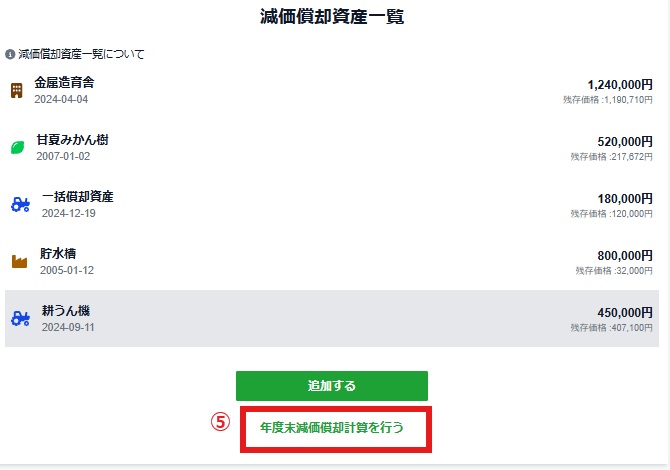Click the 520,000円 acquisition amount

[624, 142]
